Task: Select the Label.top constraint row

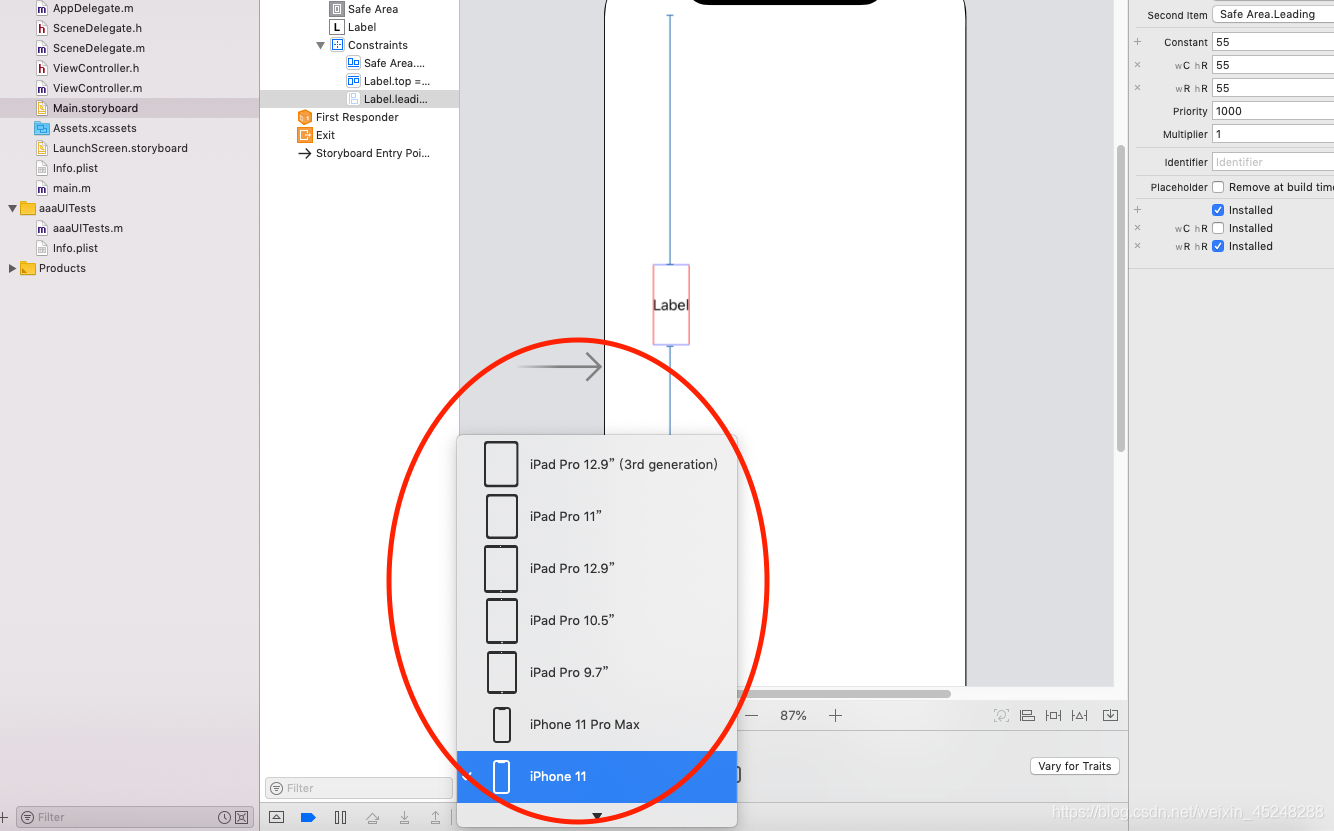Action: click(x=396, y=81)
